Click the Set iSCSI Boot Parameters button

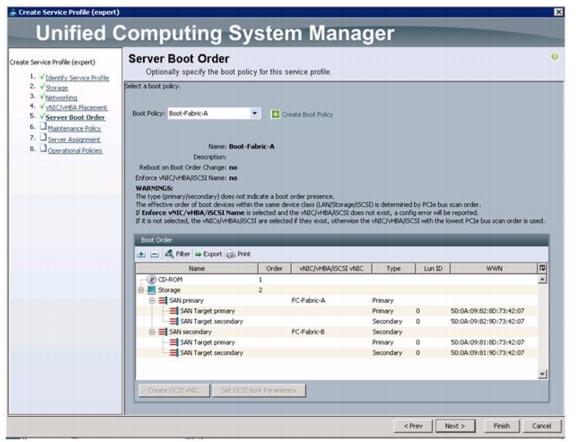click(x=259, y=390)
